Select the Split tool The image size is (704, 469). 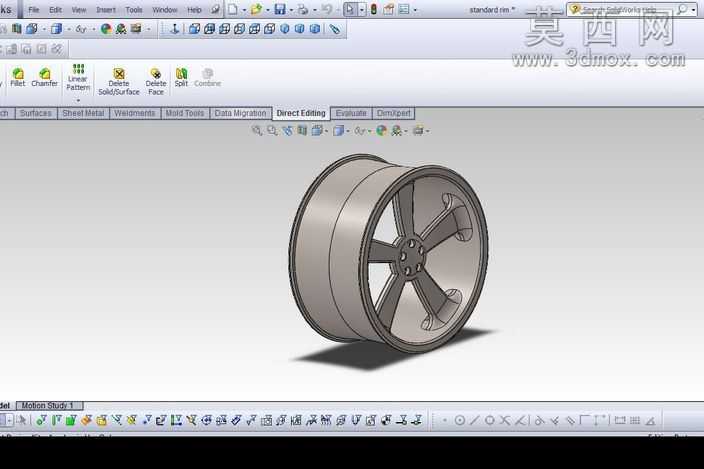pyautogui.click(x=181, y=77)
